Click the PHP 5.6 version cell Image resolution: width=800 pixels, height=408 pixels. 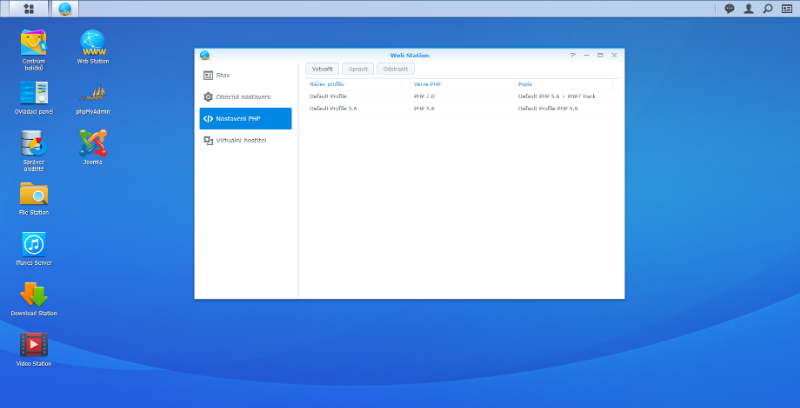pyautogui.click(x=424, y=109)
